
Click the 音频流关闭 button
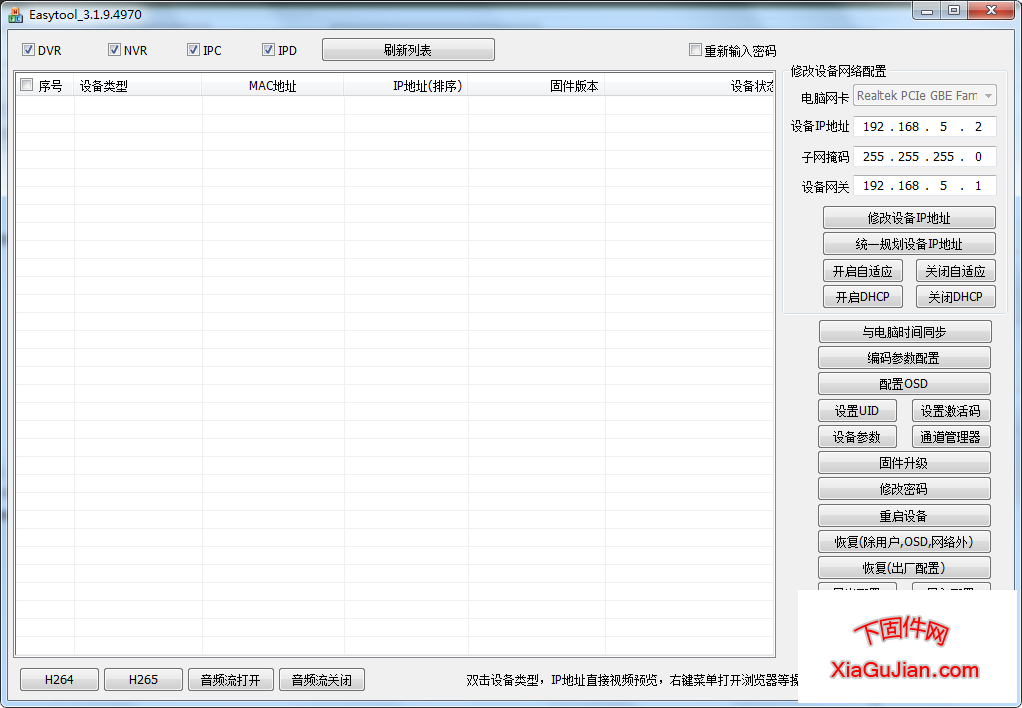click(322, 679)
